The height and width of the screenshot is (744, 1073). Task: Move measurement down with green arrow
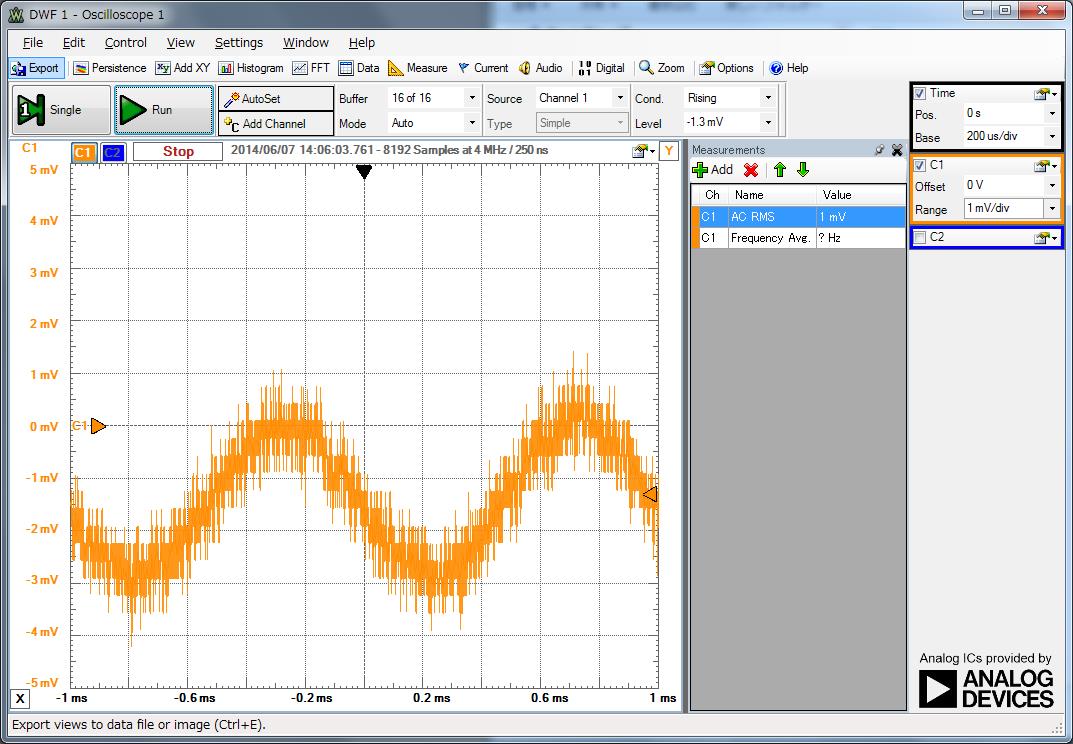802,170
